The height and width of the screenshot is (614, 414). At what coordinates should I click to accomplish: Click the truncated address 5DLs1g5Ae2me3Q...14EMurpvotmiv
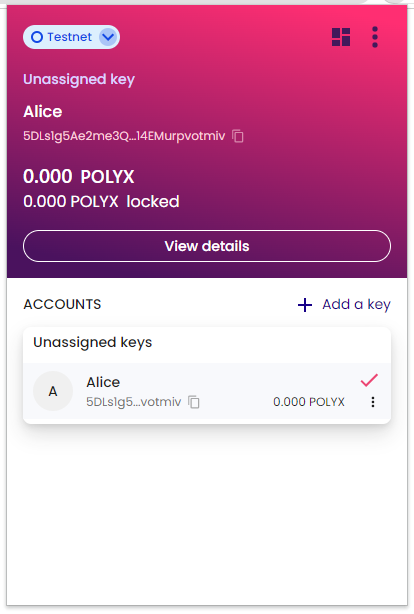click(x=124, y=136)
